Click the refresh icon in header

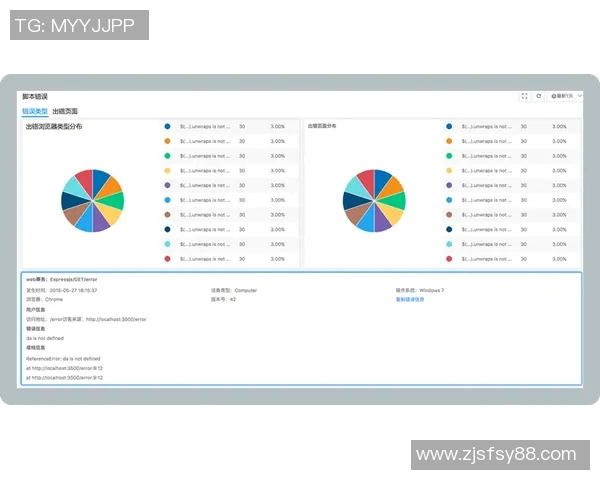tap(539, 96)
